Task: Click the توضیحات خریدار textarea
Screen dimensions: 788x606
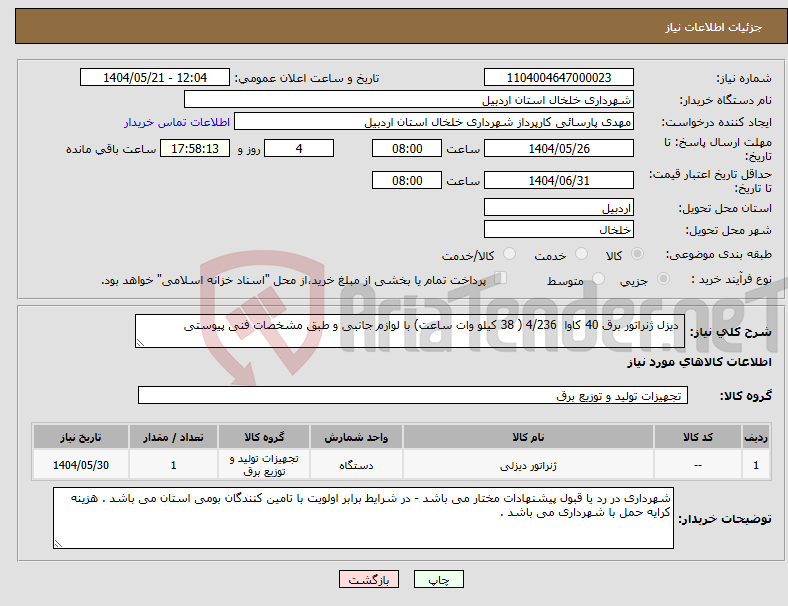Action: tap(363, 518)
